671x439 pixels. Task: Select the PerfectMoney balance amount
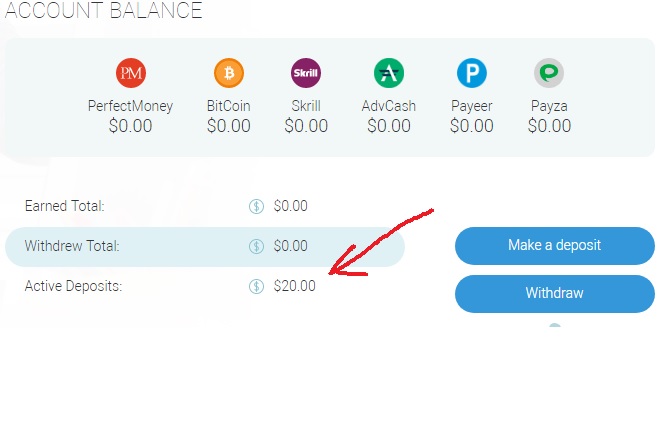pos(130,126)
